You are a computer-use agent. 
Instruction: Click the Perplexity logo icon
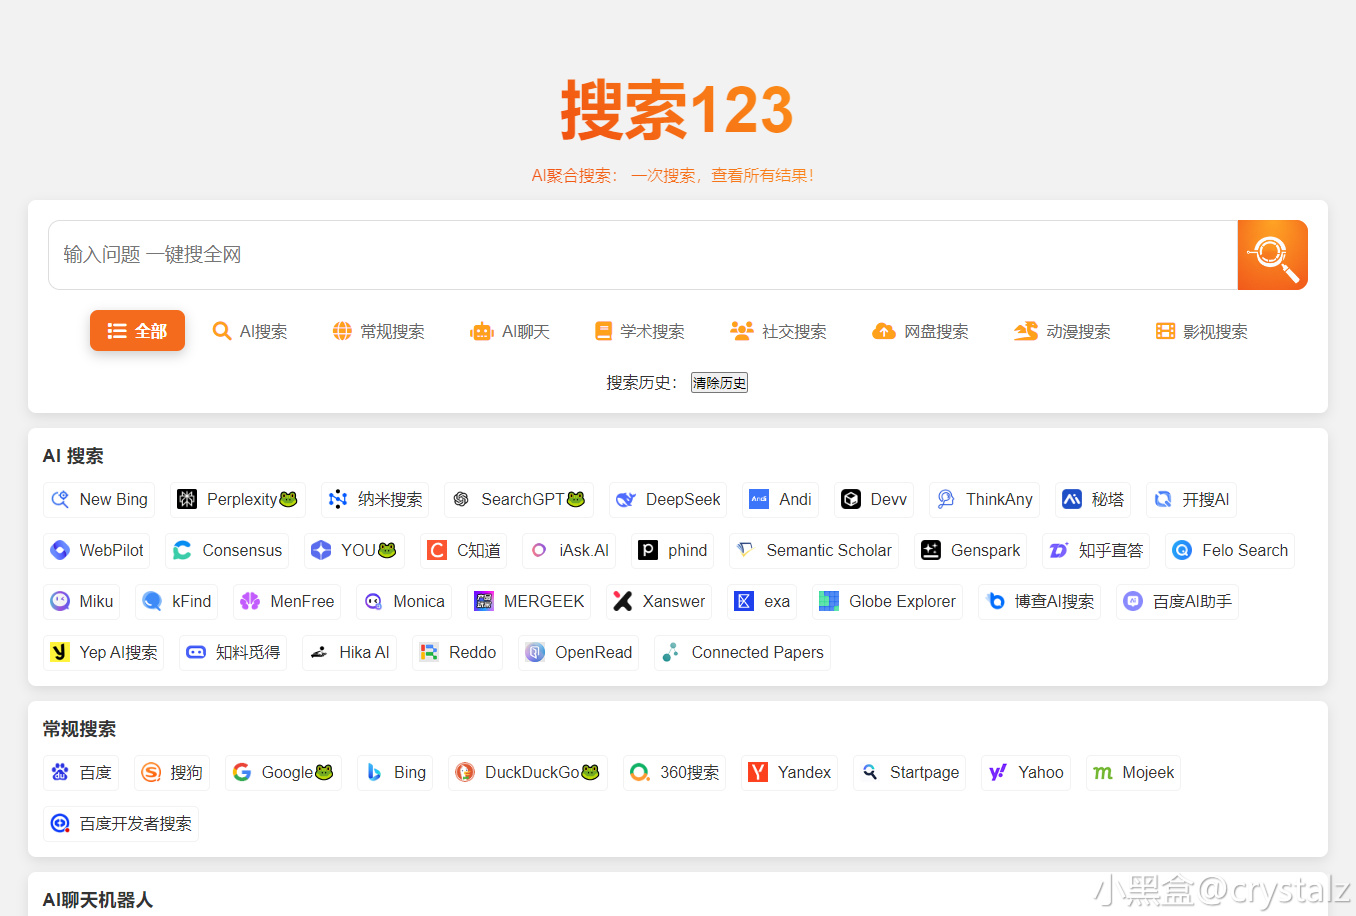[187, 499]
